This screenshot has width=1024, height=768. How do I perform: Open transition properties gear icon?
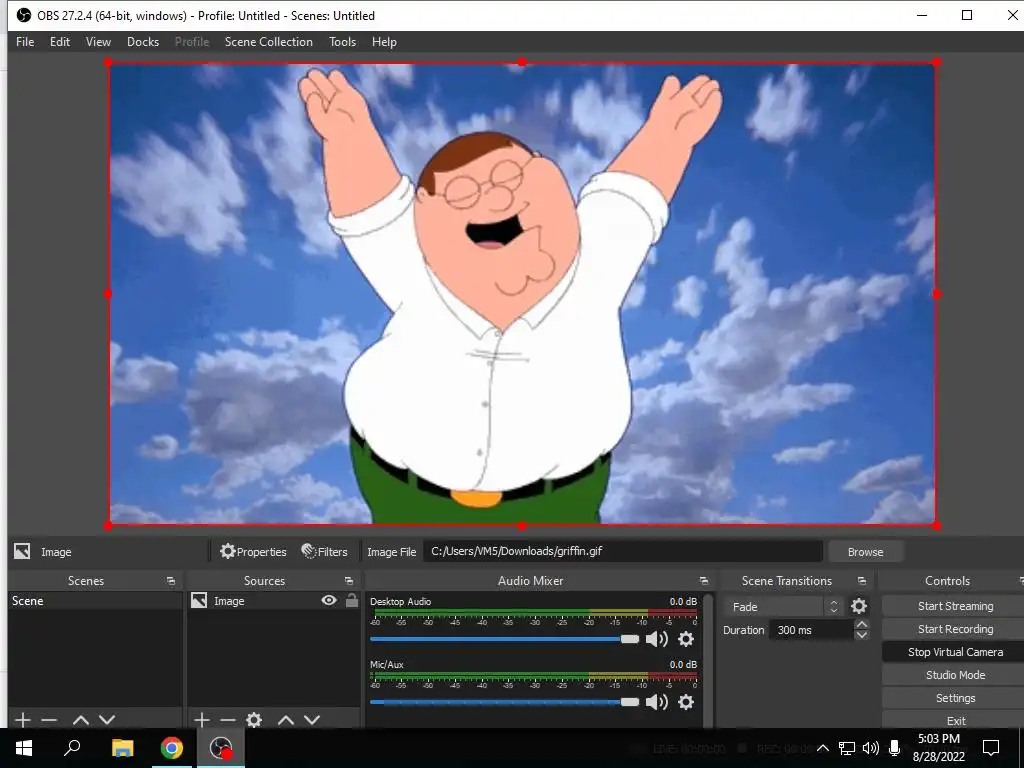tap(859, 607)
